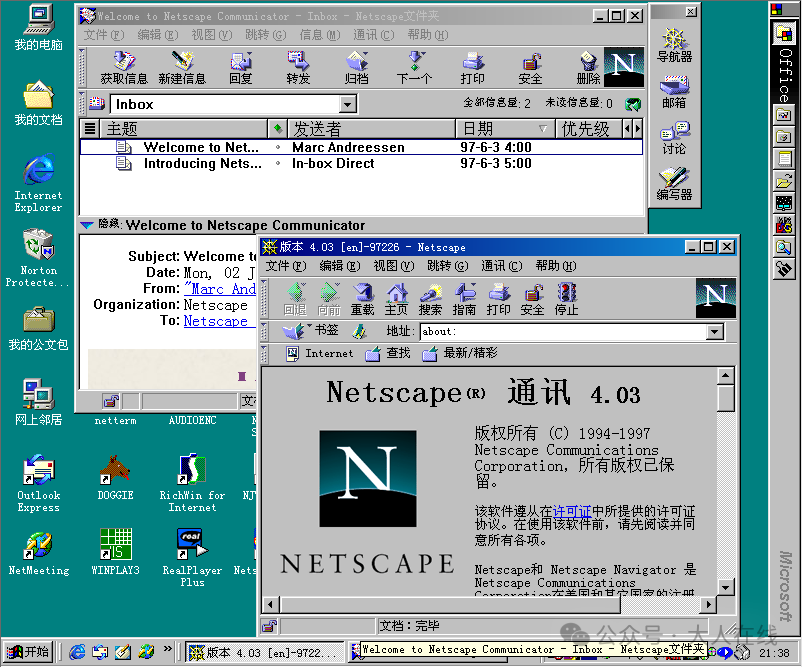The image size is (803, 667).
Task: Click Stop (停止) traffic light icon
Action: pos(566,299)
